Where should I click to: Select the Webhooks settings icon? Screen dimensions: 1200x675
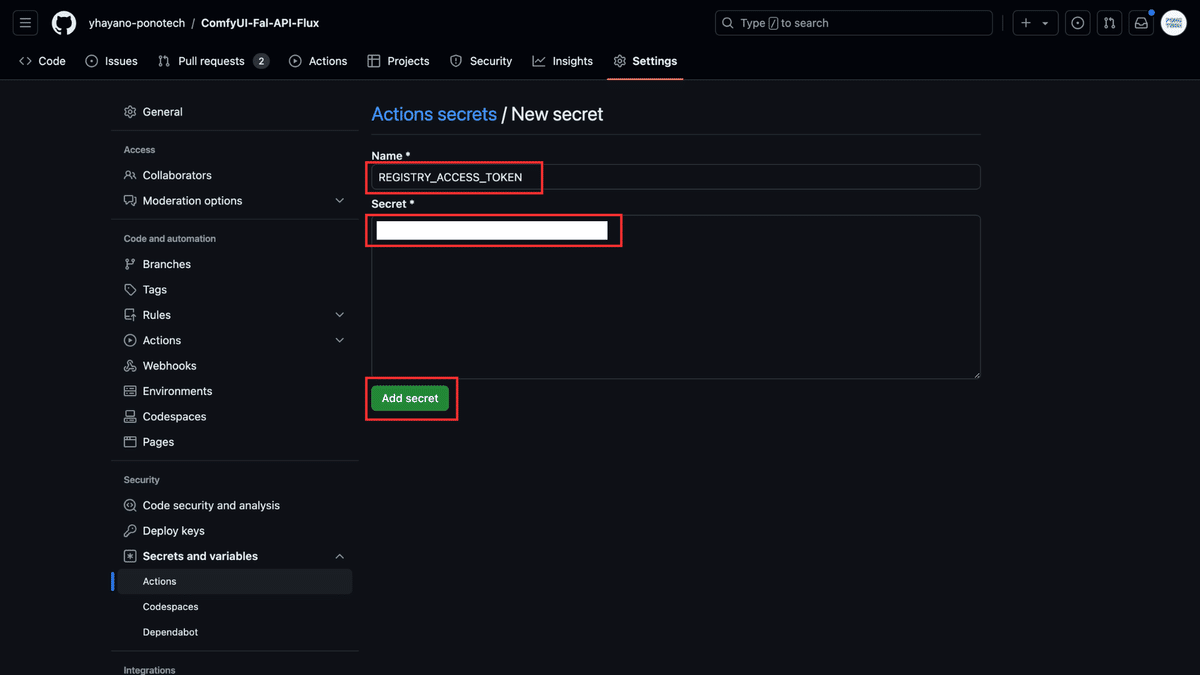pos(130,365)
